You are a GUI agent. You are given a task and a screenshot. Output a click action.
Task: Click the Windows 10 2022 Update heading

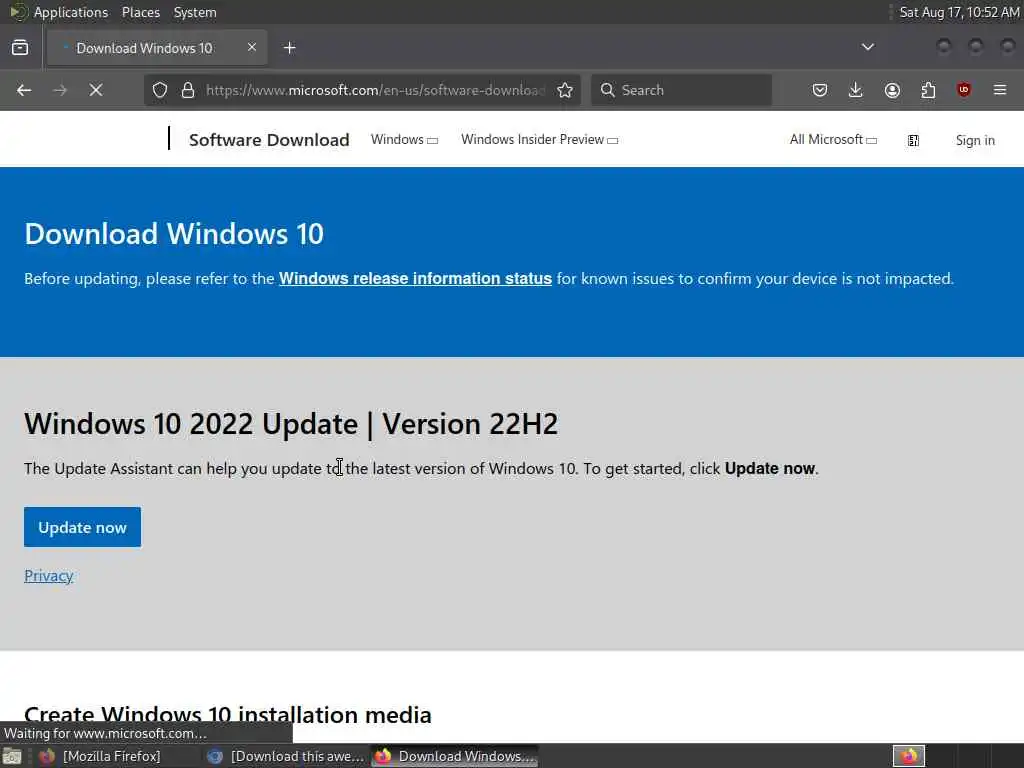[x=291, y=424]
